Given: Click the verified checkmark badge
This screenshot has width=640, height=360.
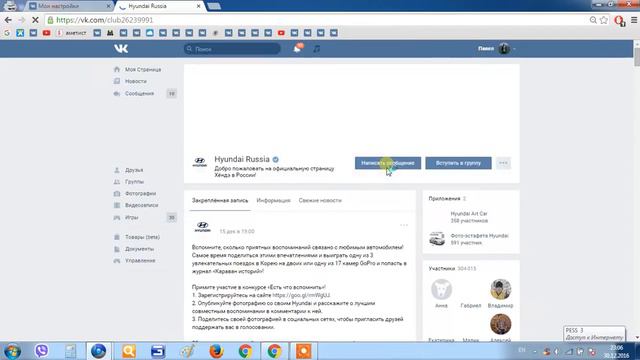Looking at the screenshot, I should point(276,159).
